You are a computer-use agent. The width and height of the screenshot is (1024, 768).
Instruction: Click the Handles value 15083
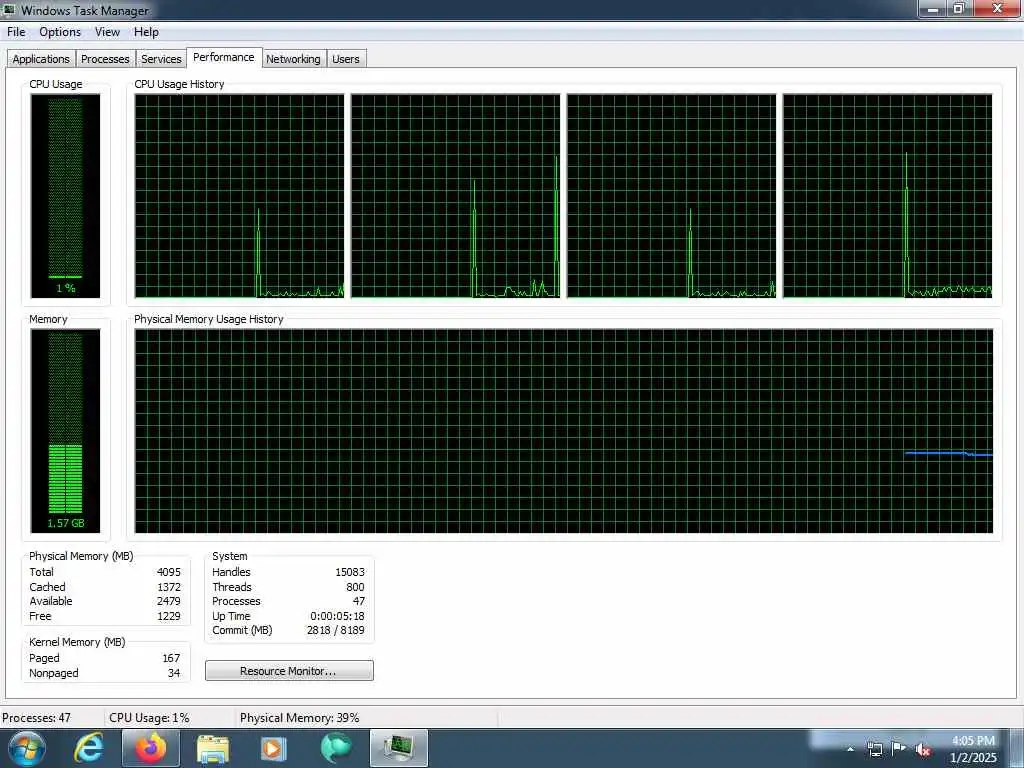pos(349,571)
